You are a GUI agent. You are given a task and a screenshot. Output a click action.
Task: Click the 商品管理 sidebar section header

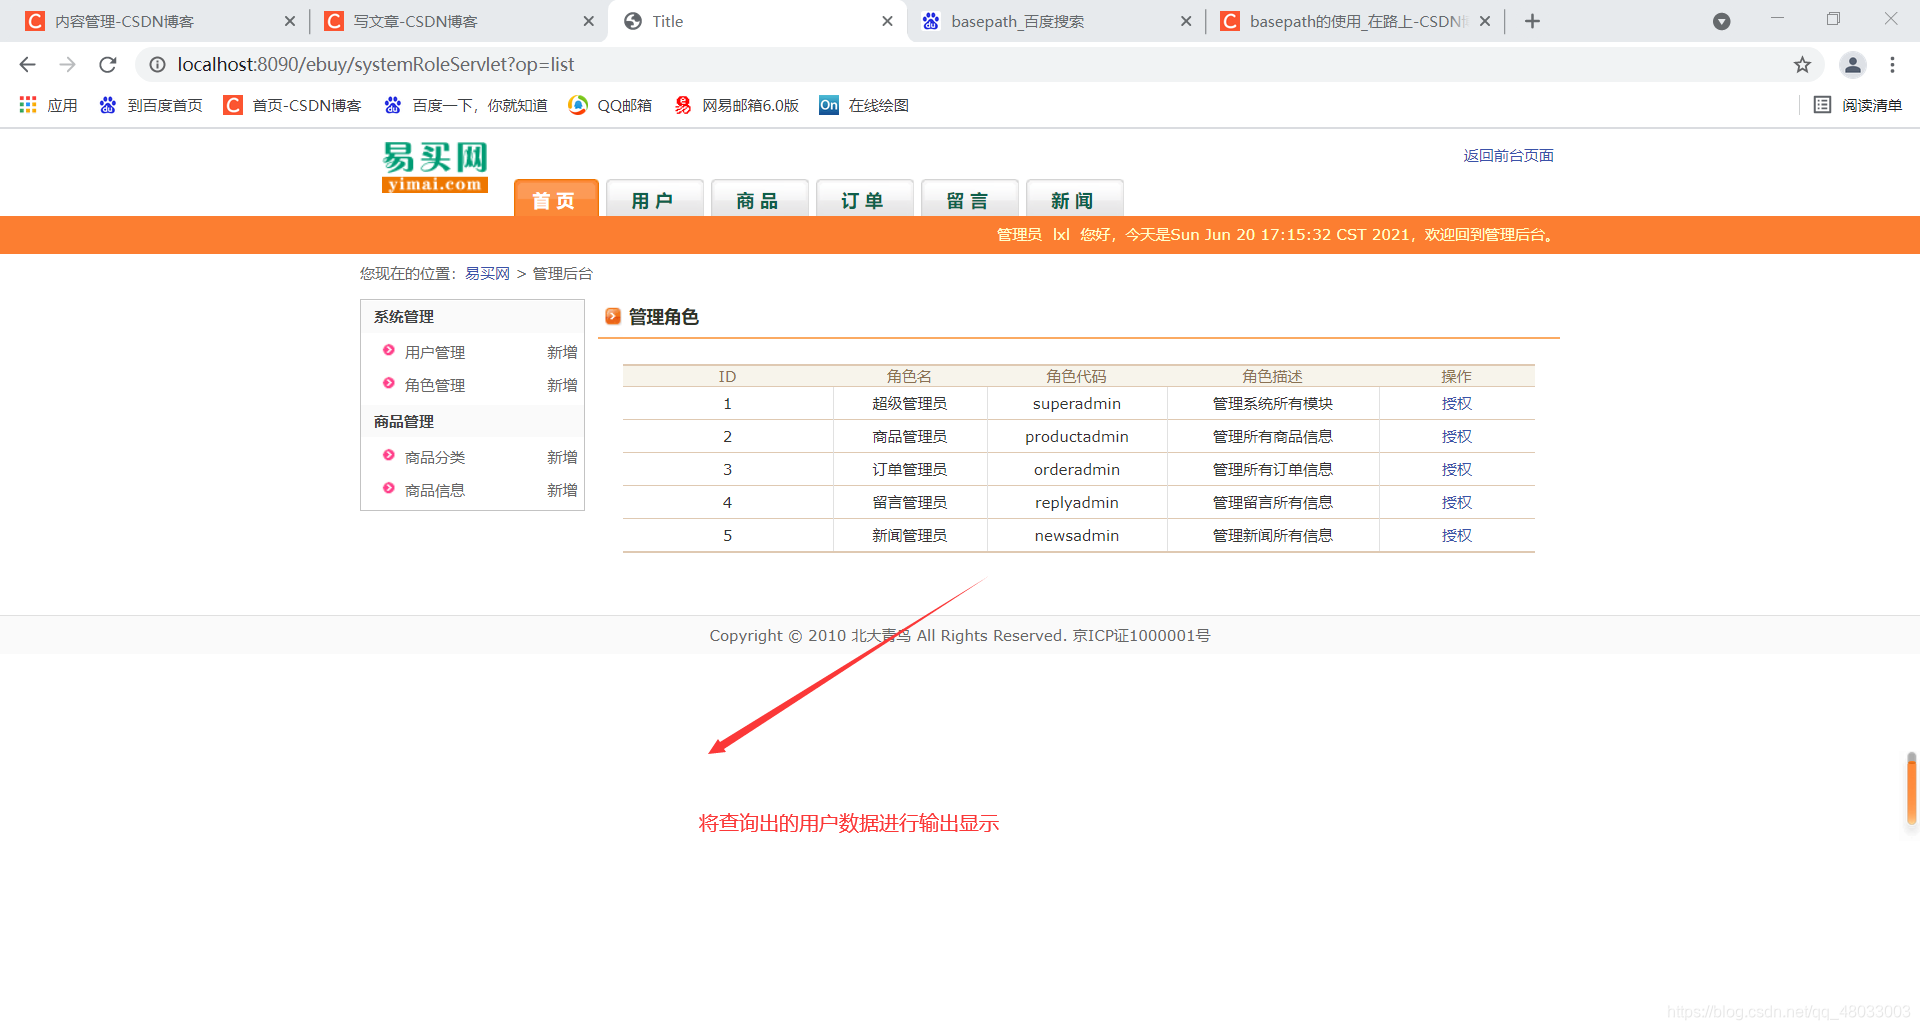pos(472,422)
